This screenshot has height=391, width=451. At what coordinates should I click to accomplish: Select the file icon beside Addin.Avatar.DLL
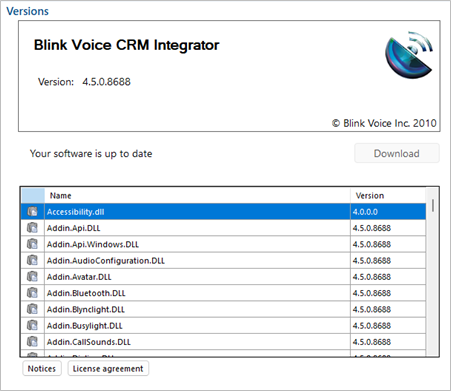(x=32, y=277)
